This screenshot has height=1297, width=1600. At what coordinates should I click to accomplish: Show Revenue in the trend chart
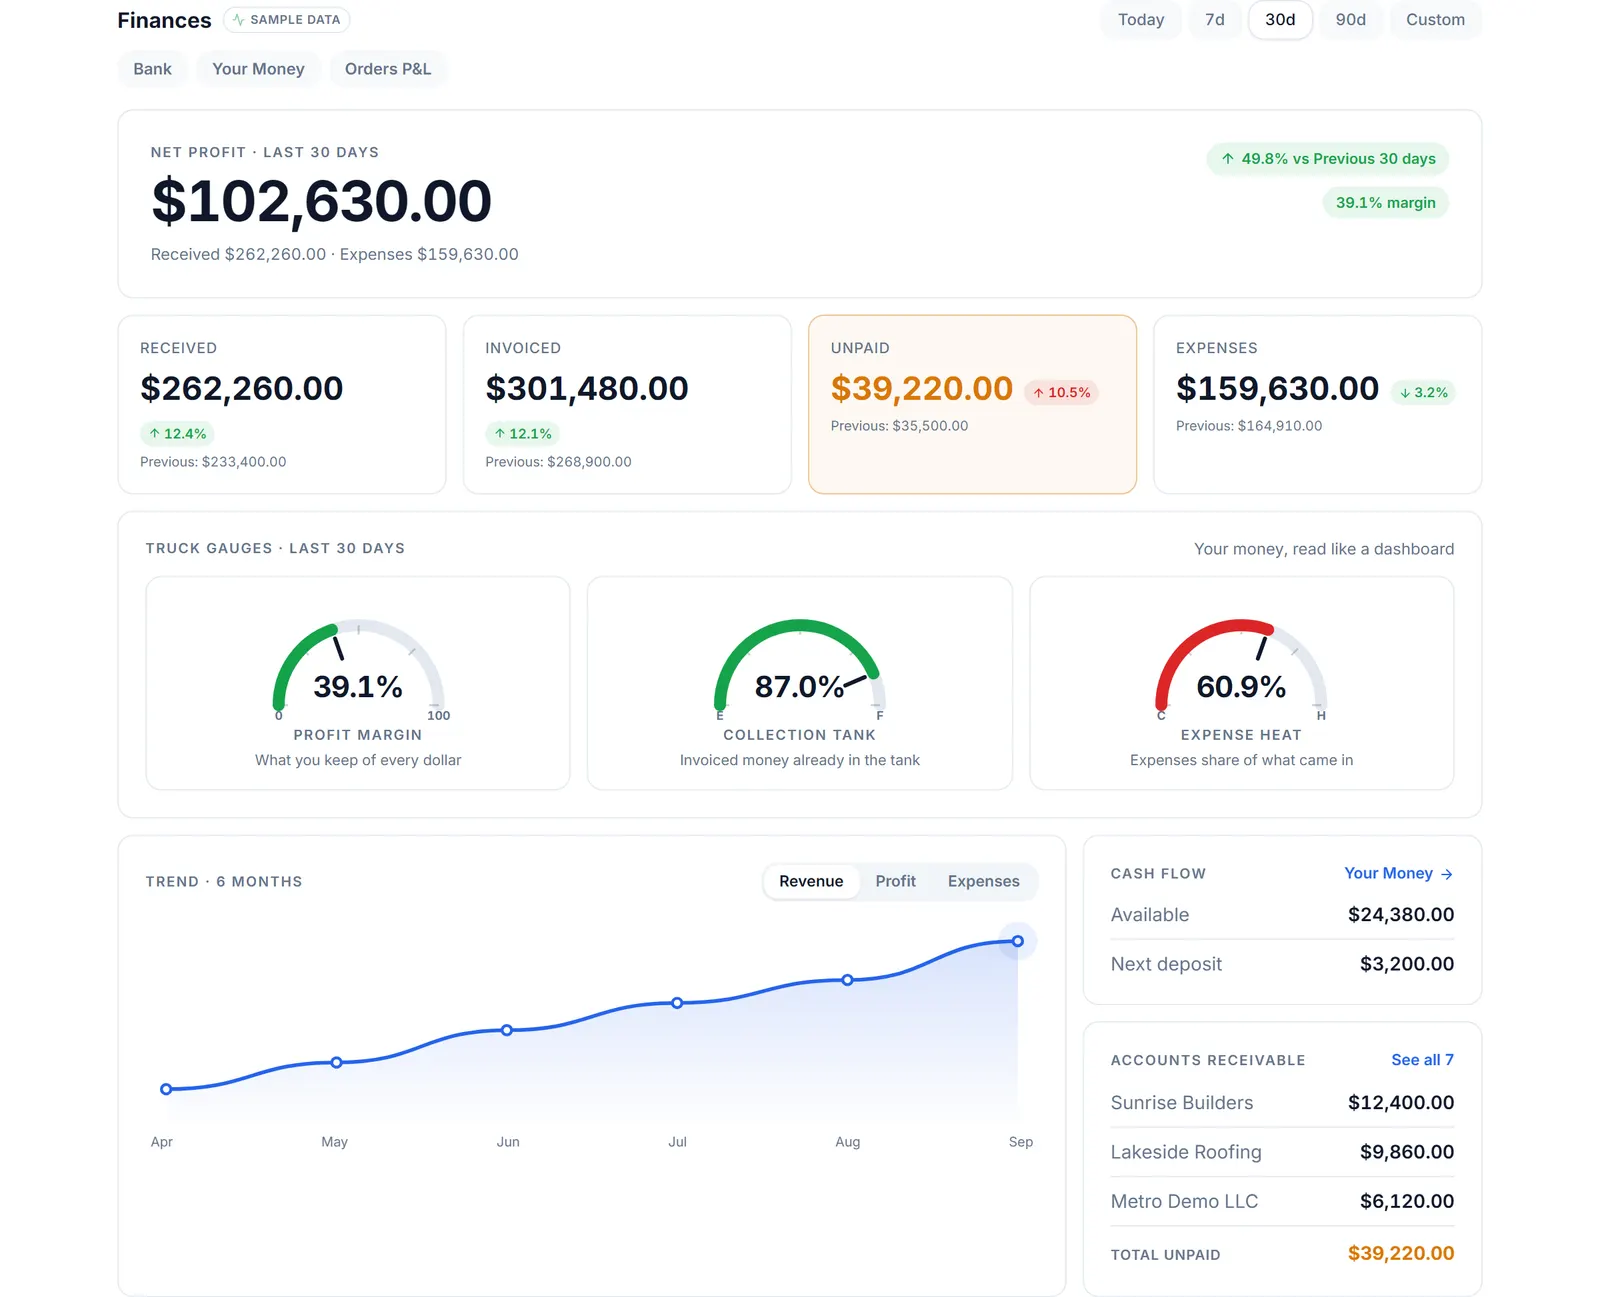811,881
